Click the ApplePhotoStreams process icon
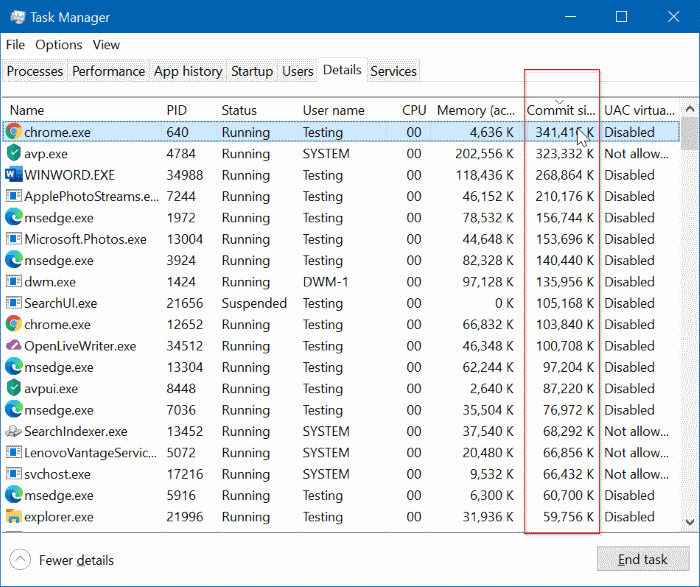The width and height of the screenshot is (700, 587). click(x=14, y=196)
